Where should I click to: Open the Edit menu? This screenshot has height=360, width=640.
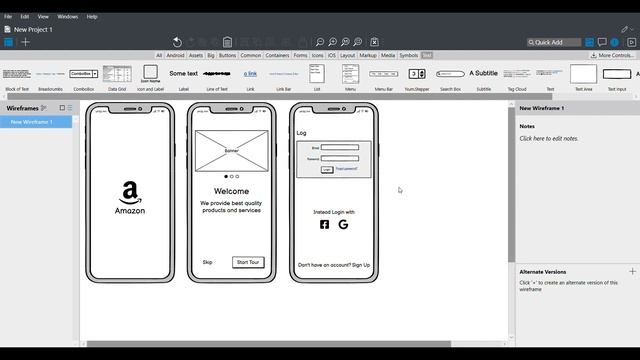(25, 17)
